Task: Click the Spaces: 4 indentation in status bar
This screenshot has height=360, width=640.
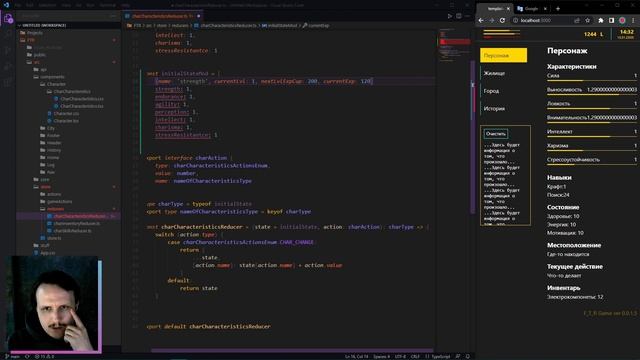Action: [381, 356]
